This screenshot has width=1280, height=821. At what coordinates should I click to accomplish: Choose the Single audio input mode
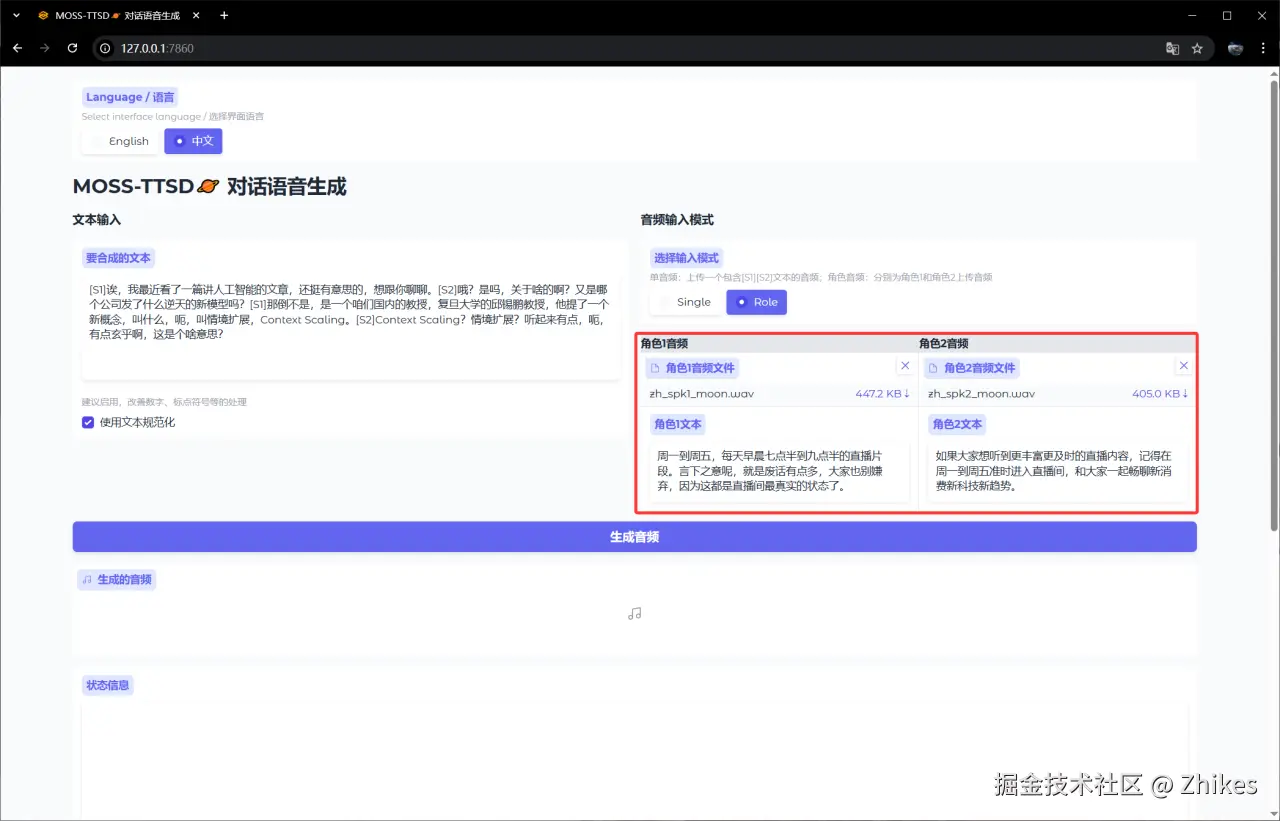coord(685,302)
